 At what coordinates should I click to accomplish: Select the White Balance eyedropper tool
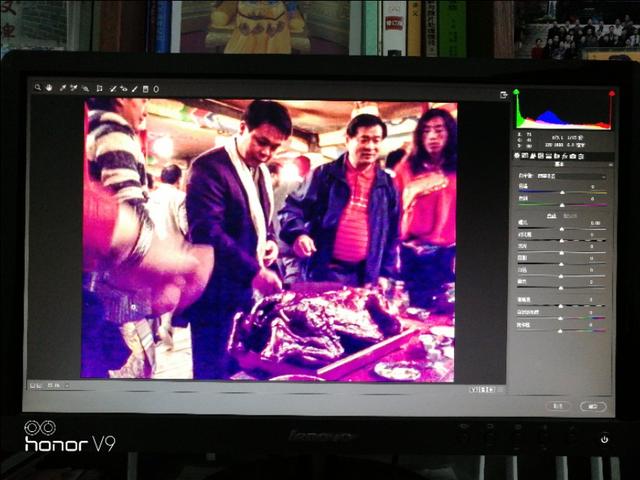pos(63,88)
